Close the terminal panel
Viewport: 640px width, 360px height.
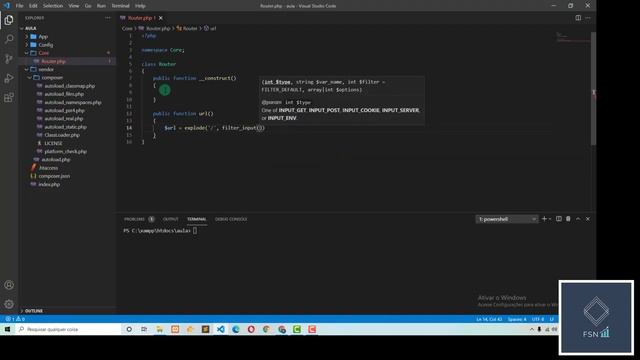[x=588, y=219]
